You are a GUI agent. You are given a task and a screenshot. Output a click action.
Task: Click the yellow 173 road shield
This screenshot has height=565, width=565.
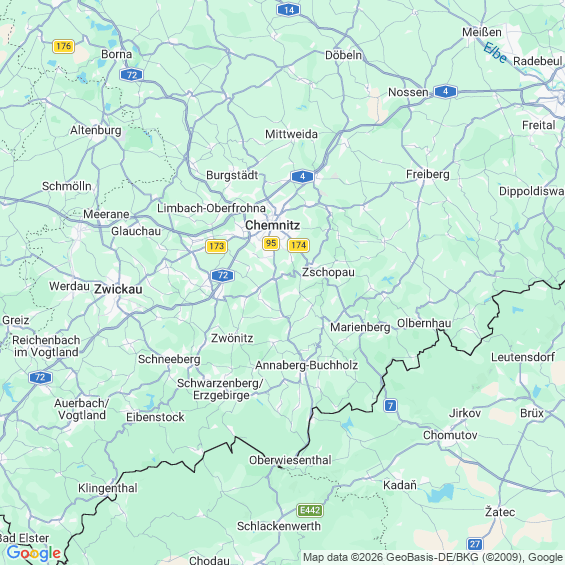[216, 246]
